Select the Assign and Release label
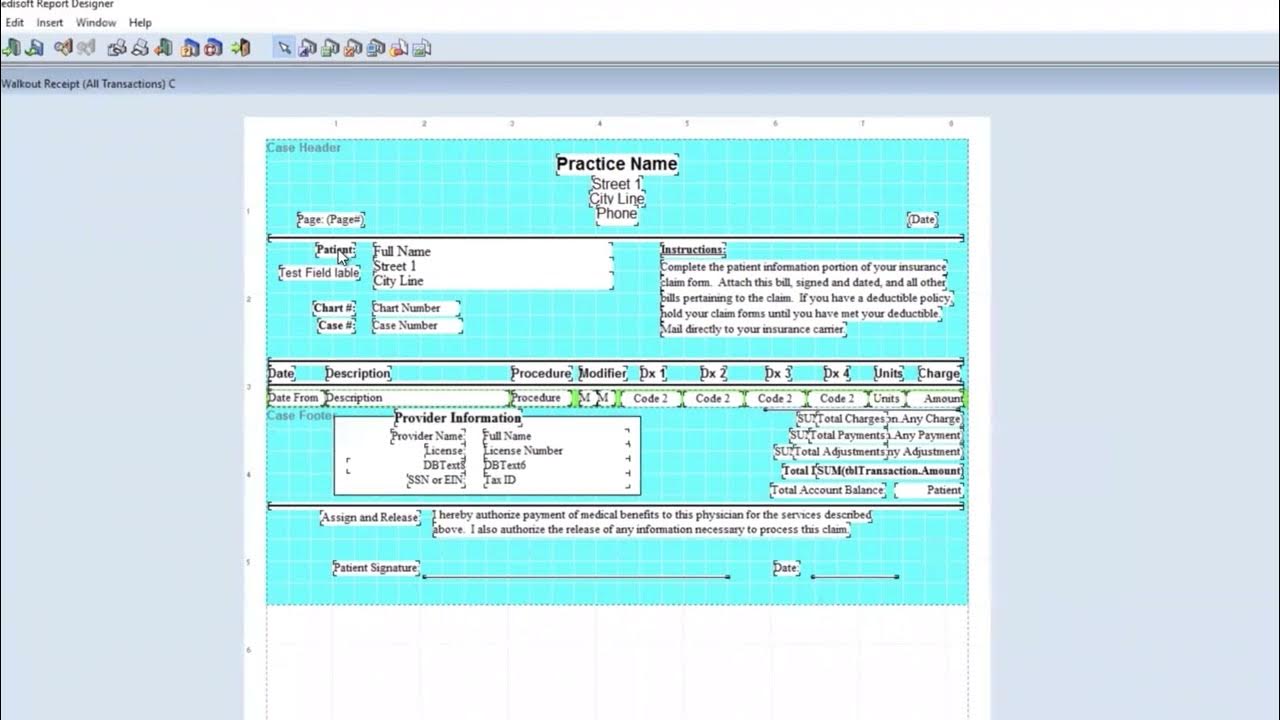Image resolution: width=1280 pixels, height=720 pixels. click(x=370, y=517)
